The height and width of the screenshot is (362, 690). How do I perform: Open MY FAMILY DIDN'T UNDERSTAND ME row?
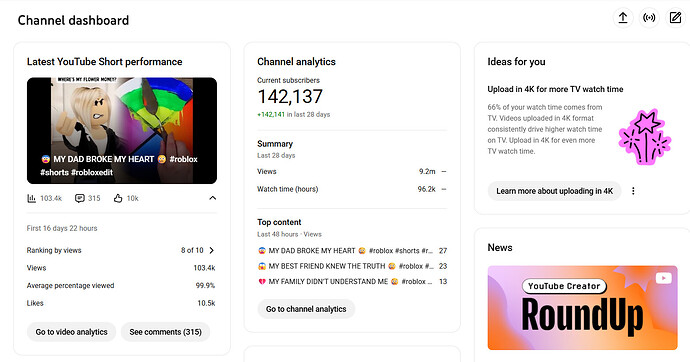pos(352,282)
